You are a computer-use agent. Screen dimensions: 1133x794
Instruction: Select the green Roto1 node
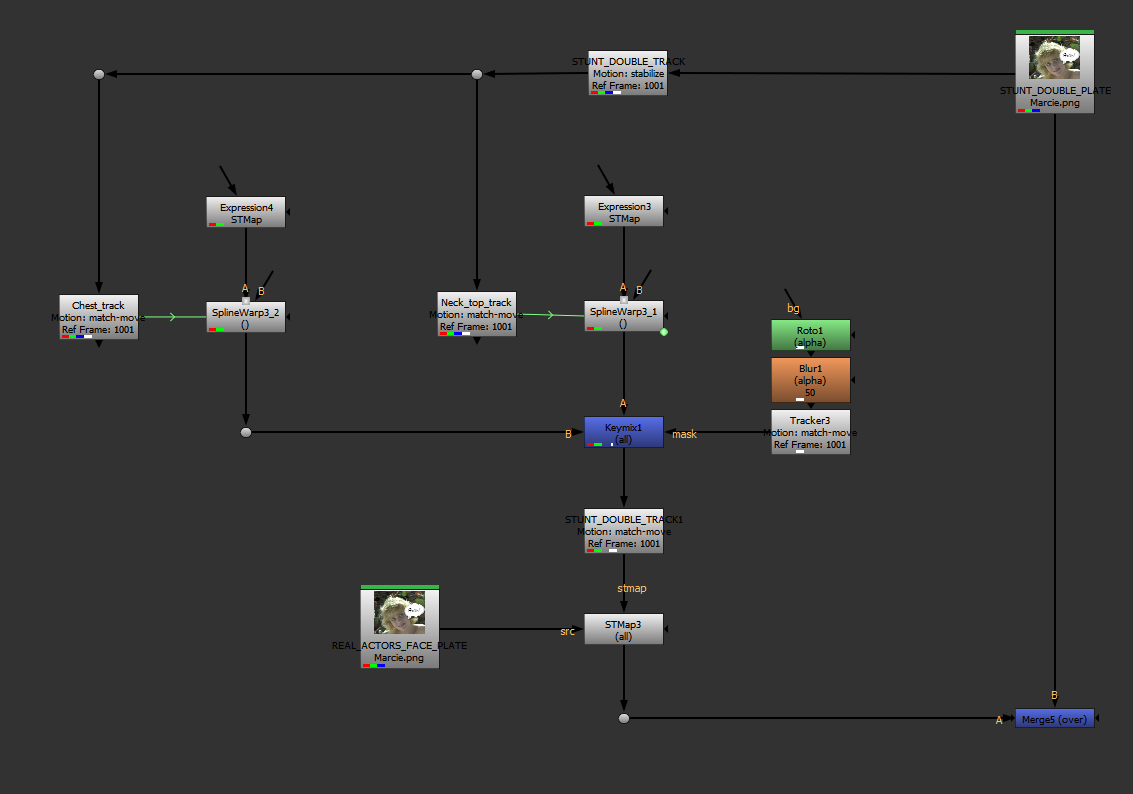click(810, 335)
